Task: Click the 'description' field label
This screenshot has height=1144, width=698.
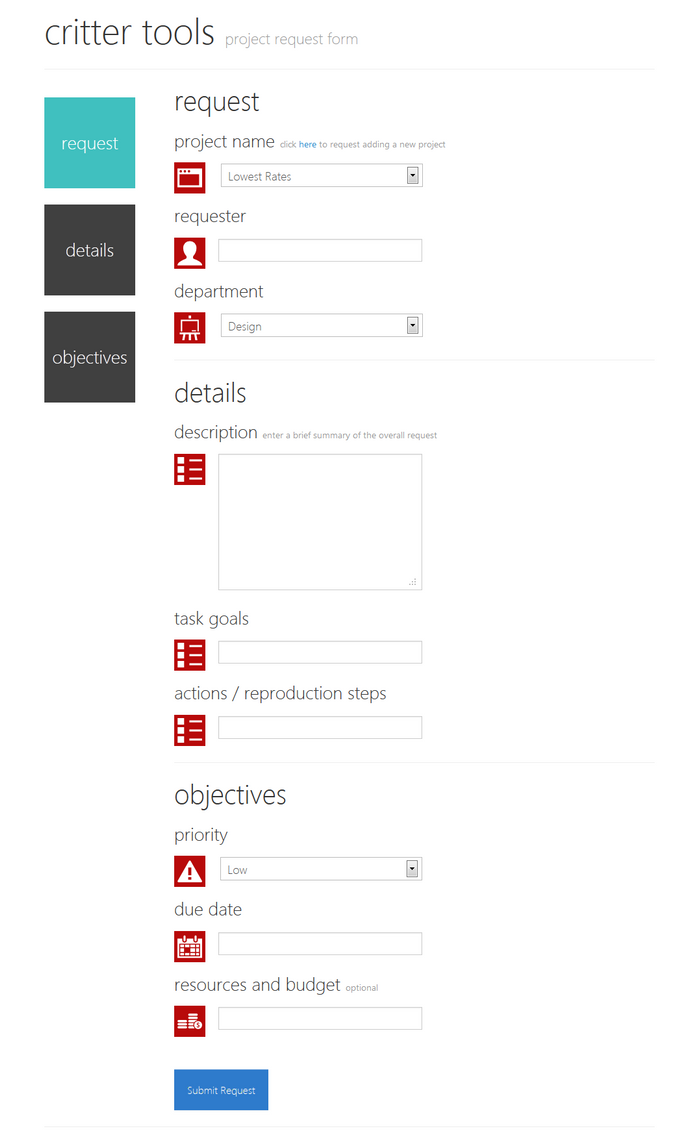Action: tap(216, 433)
